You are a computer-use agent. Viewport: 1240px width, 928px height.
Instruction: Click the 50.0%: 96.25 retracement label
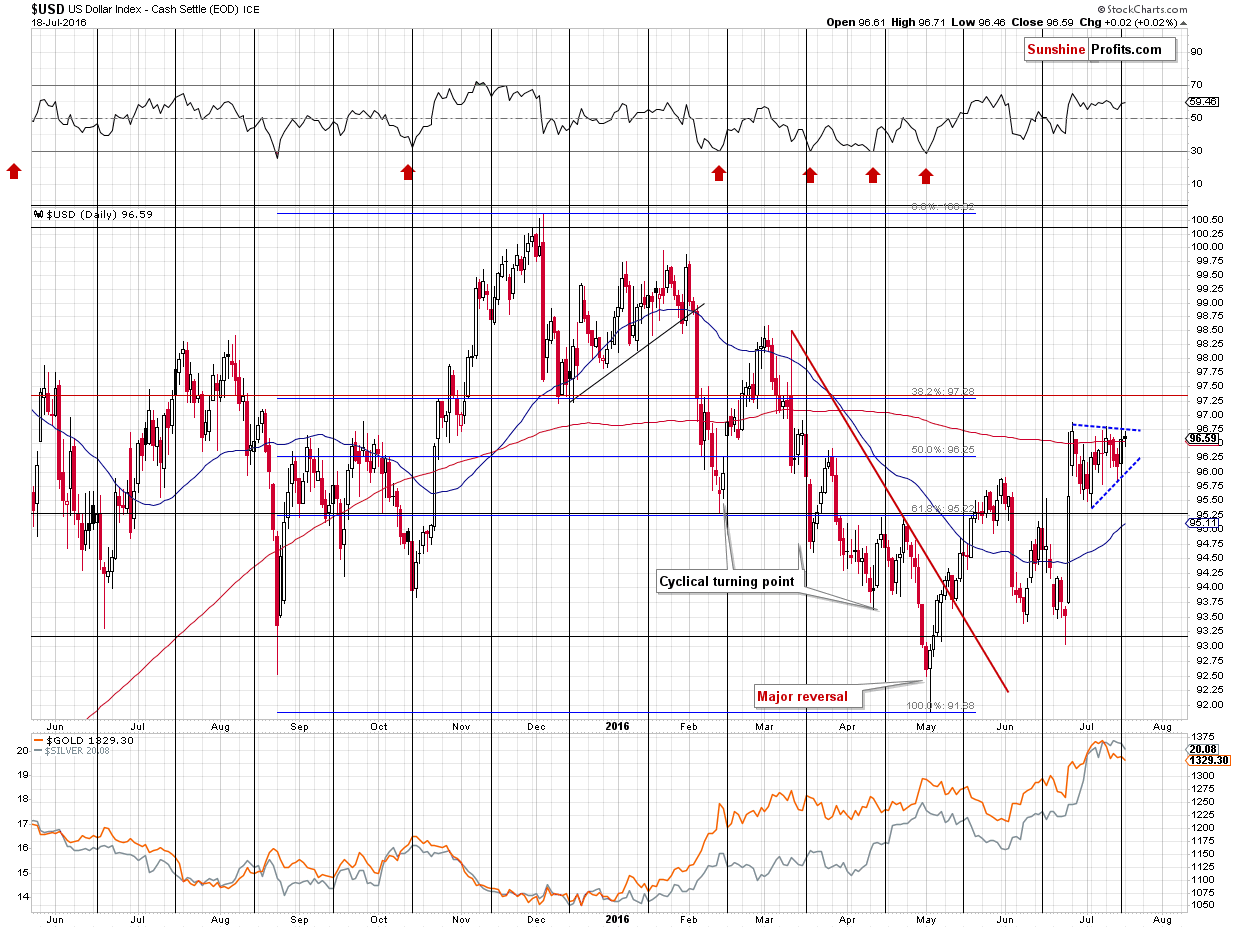point(945,450)
